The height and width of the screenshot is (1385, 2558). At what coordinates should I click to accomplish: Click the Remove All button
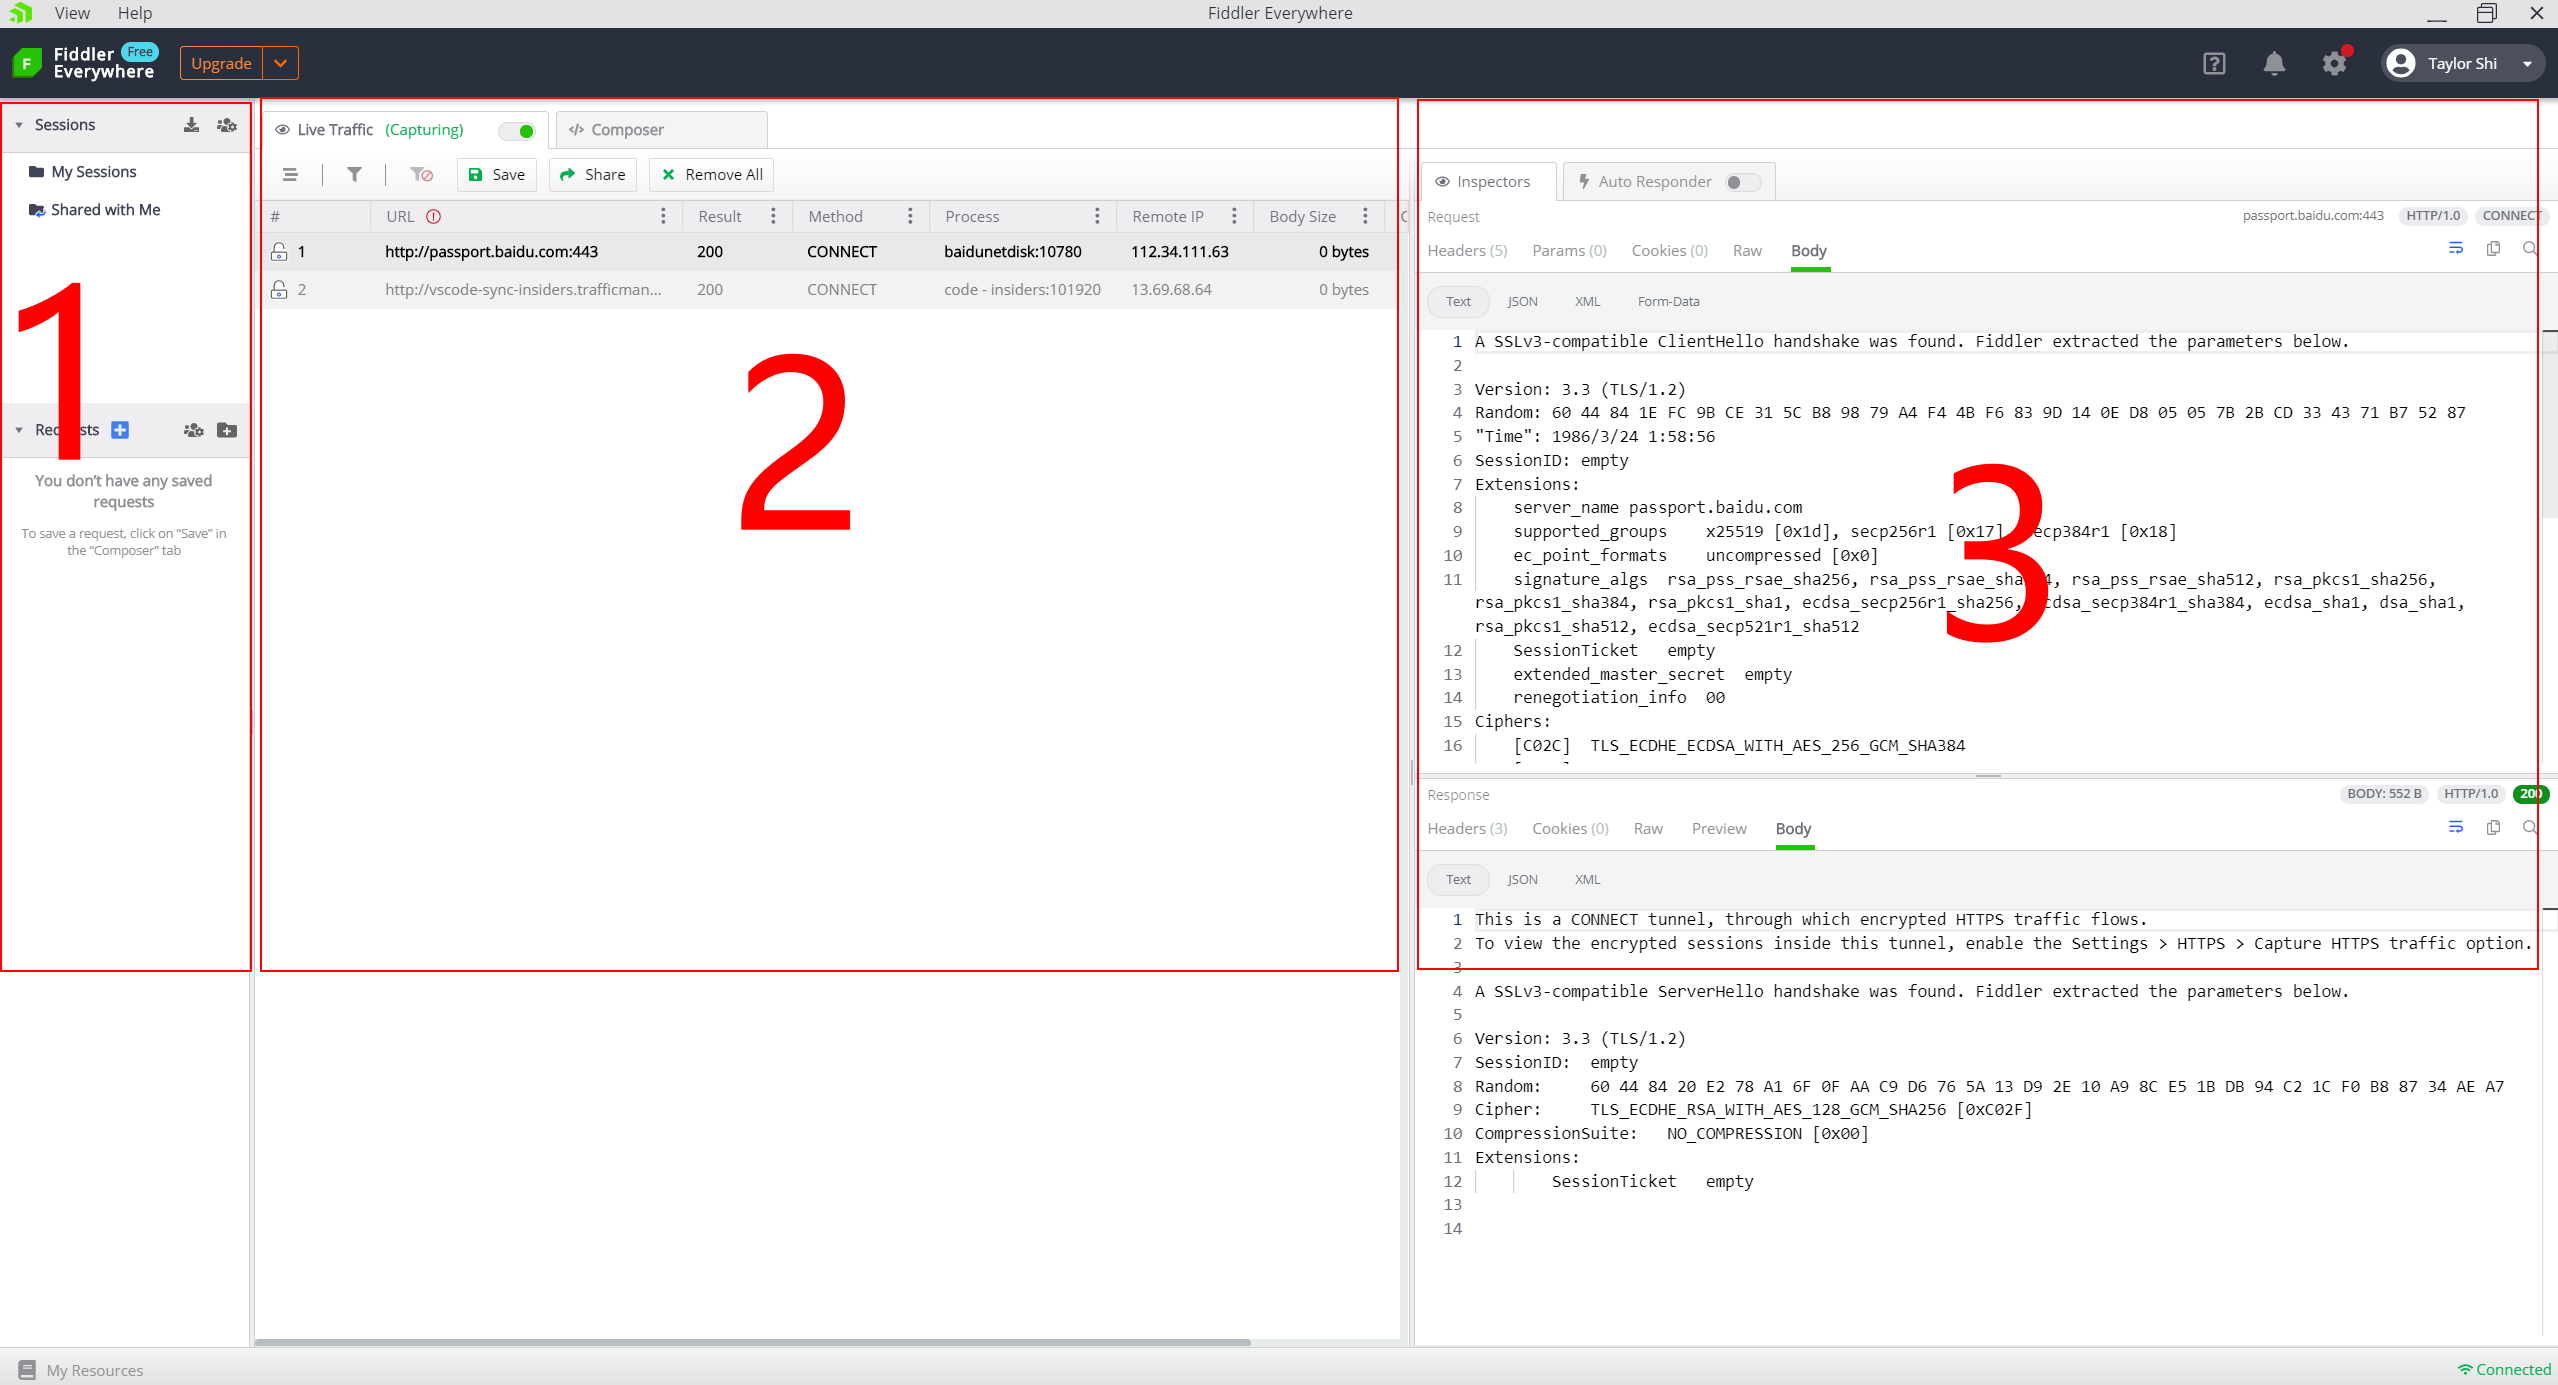711,174
